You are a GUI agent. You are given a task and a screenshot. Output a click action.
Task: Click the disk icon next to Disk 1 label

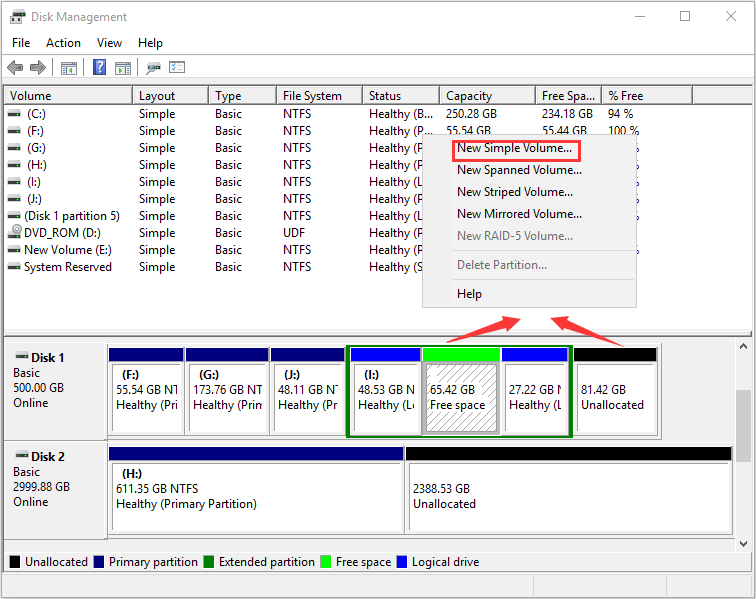22,356
